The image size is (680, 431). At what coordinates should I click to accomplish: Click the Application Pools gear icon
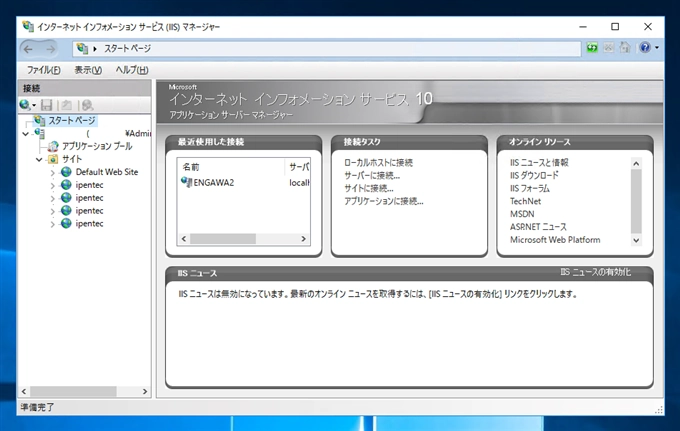(x=53, y=146)
